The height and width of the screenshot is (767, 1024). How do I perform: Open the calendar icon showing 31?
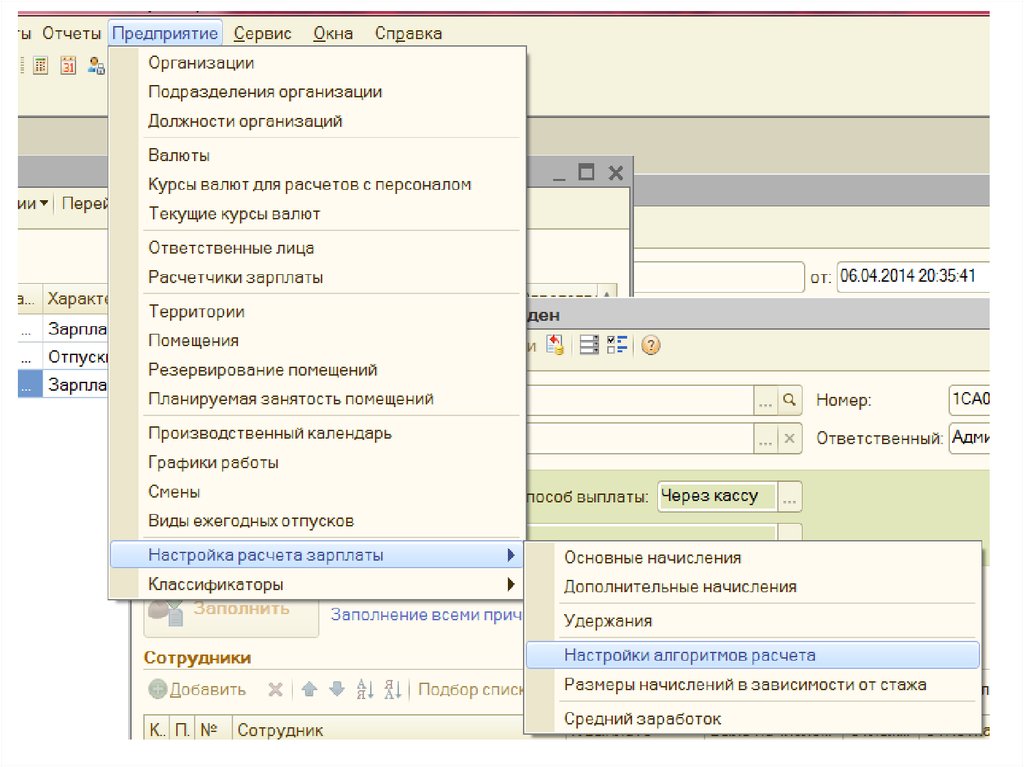click(68, 66)
